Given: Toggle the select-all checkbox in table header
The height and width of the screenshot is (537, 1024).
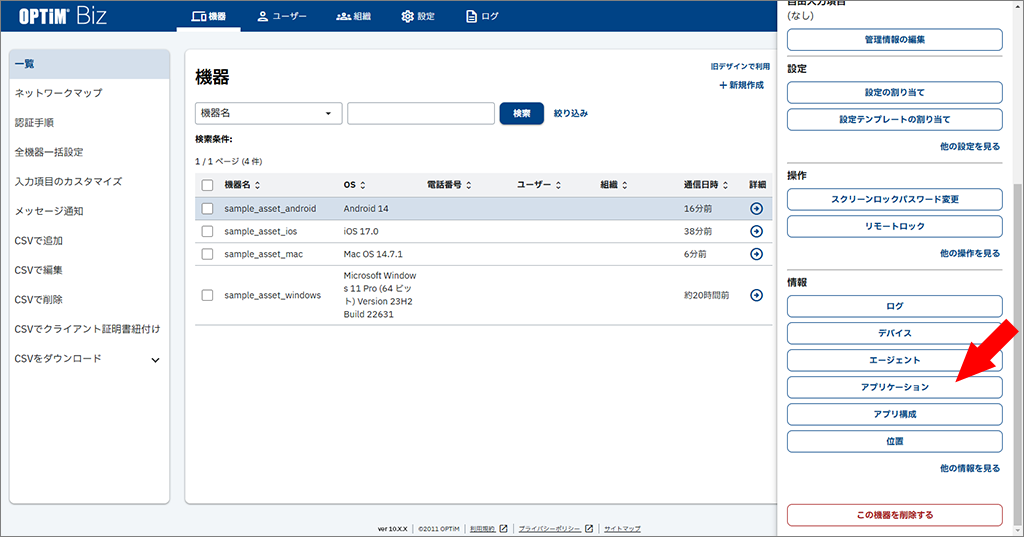Looking at the screenshot, I should point(207,186).
